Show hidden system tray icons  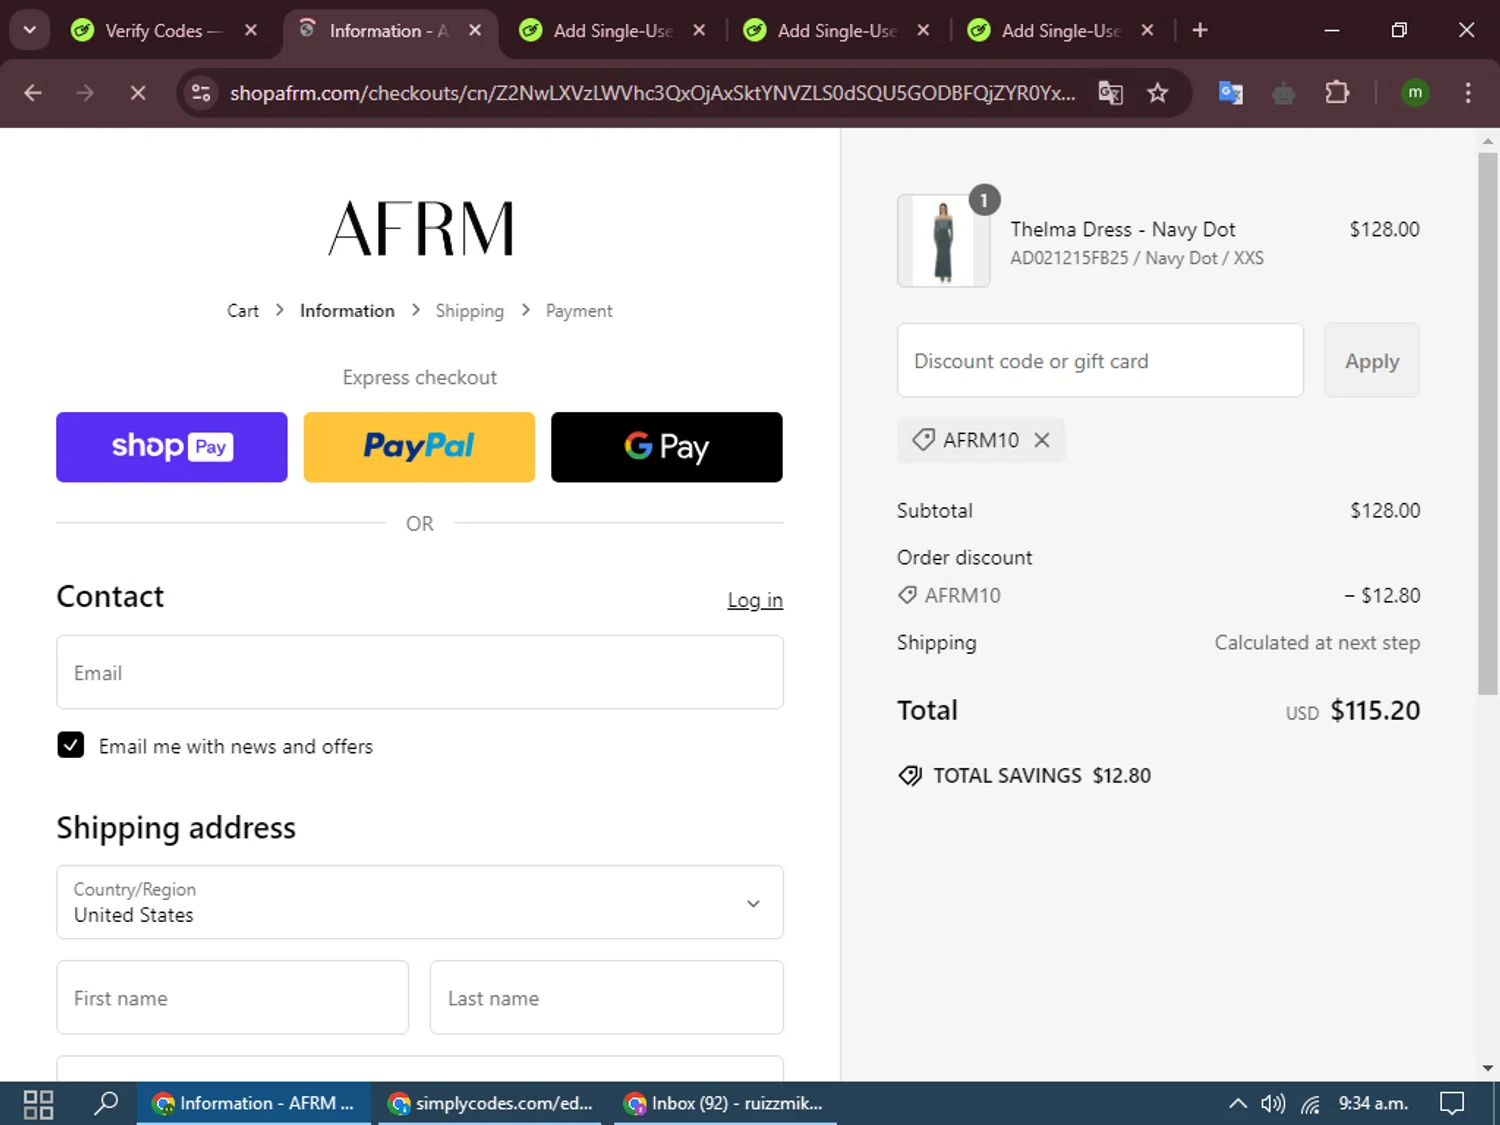[1238, 1104]
